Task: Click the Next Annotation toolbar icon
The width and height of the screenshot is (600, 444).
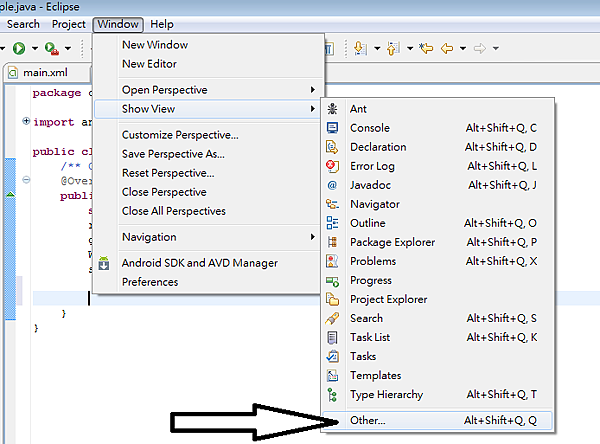Action: [360, 48]
